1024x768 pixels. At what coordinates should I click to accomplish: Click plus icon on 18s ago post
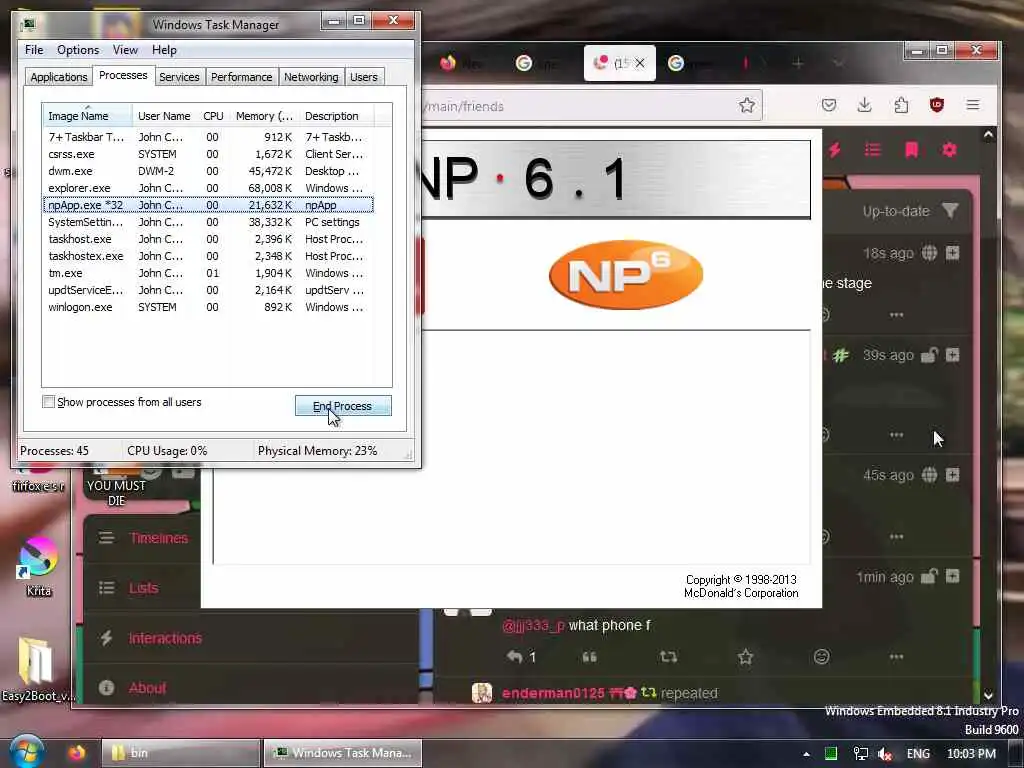953,253
